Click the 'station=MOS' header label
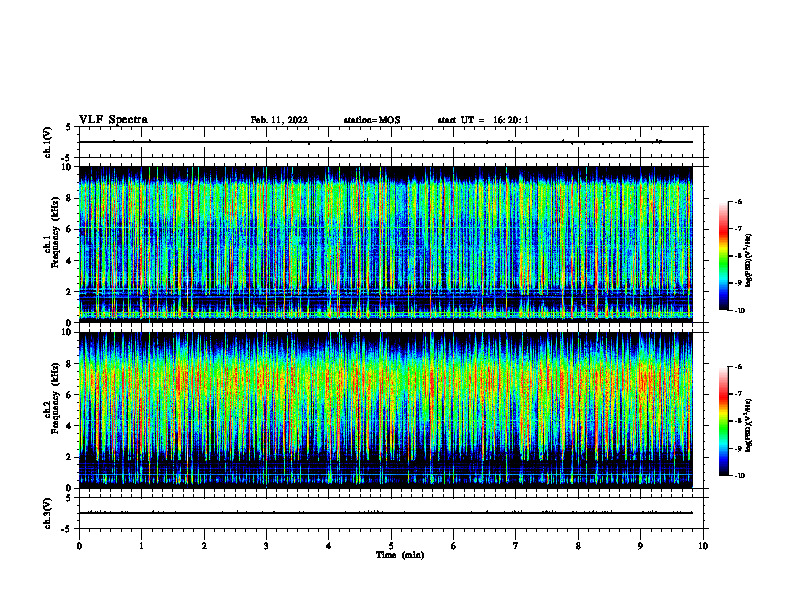Image resolution: width=792 pixels, height=612 pixels. [372, 120]
